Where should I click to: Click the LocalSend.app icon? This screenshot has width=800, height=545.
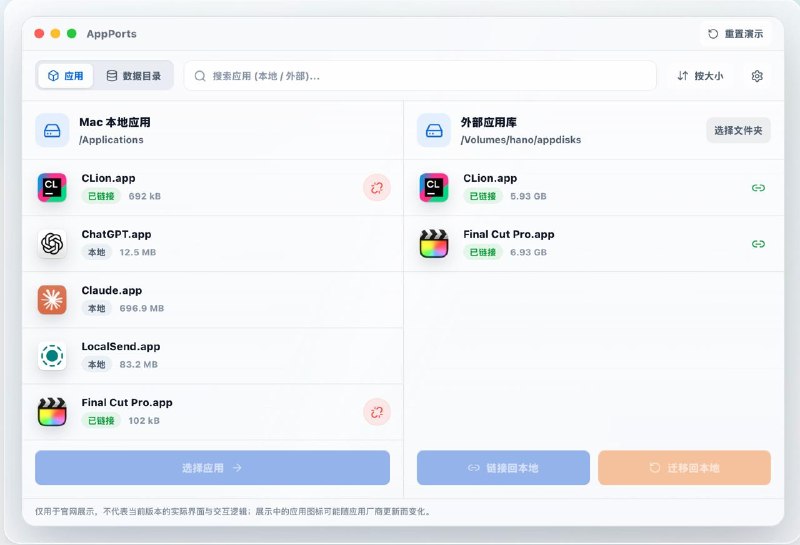[52, 356]
